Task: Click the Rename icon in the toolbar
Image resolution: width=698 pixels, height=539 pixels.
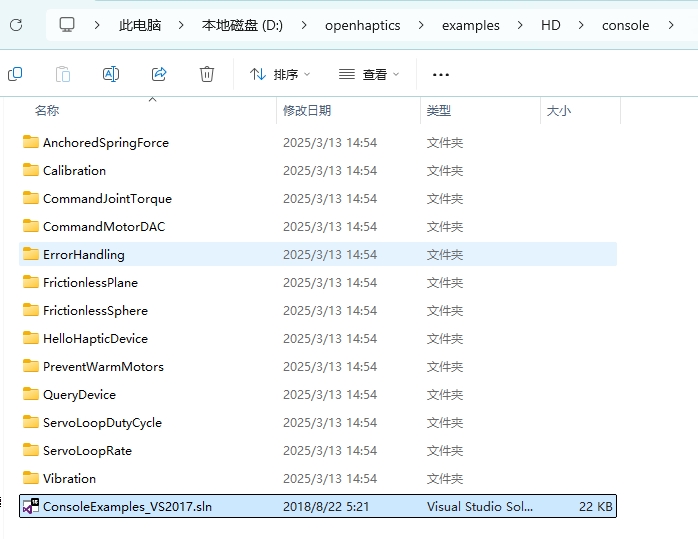Action: point(111,74)
